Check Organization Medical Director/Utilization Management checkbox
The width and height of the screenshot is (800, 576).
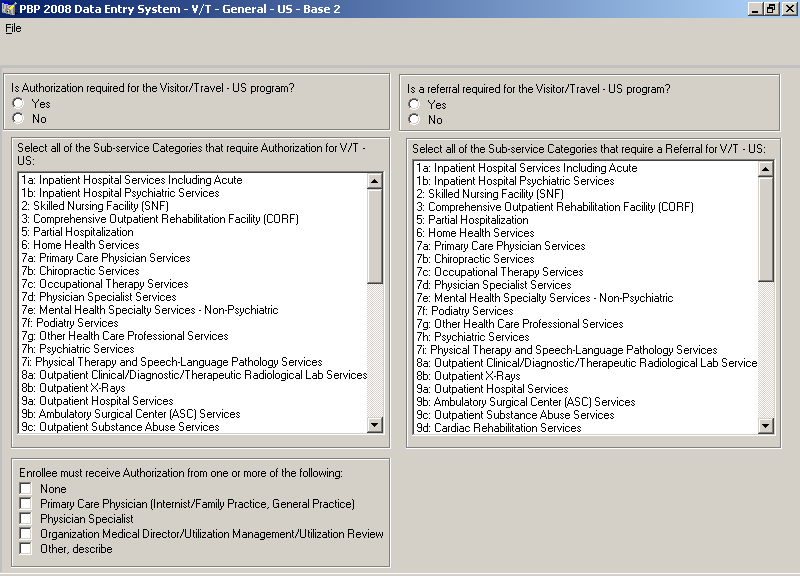coord(26,534)
